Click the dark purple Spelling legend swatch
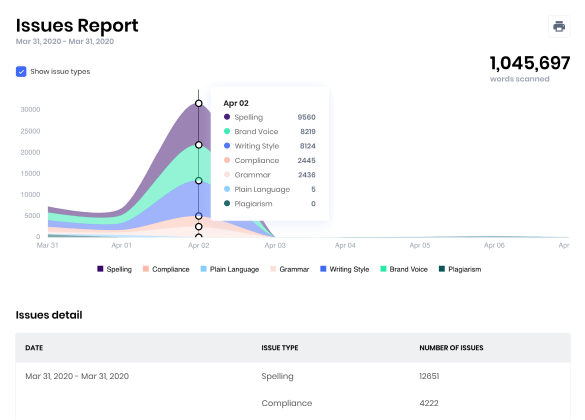585x420 pixels. (100, 269)
